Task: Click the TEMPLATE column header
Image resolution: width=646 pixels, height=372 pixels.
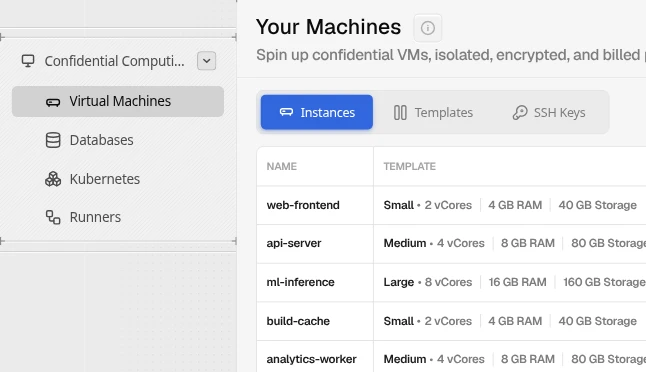Action: click(x=410, y=166)
